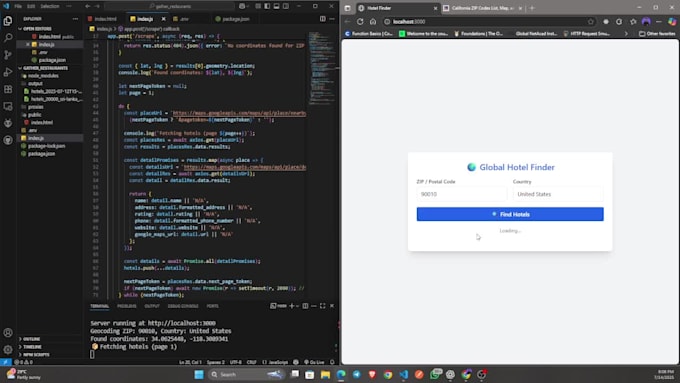Add a new terminal with plus icon
Image resolution: width=680 pixels, height=383 pixels.
coord(291,306)
